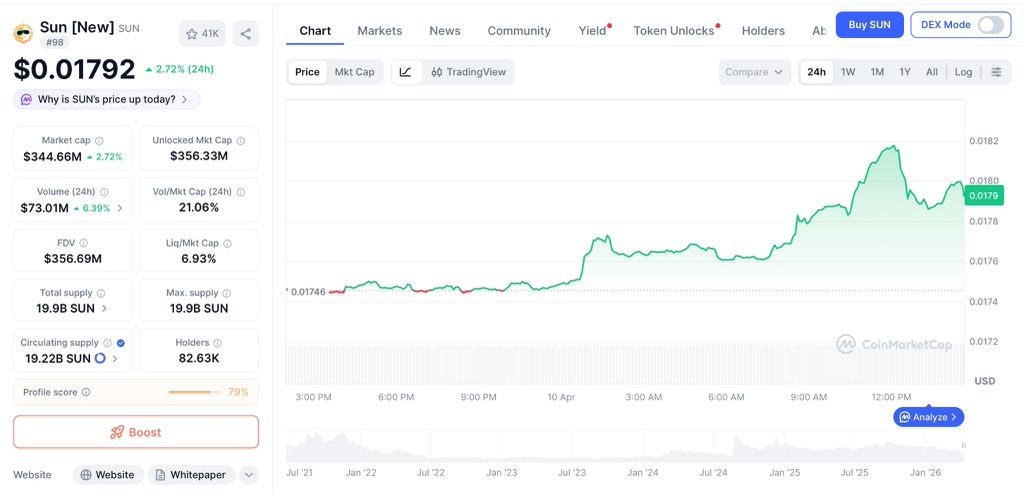
Task: Open the Compare dropdown
Action: tap(754, 72)
